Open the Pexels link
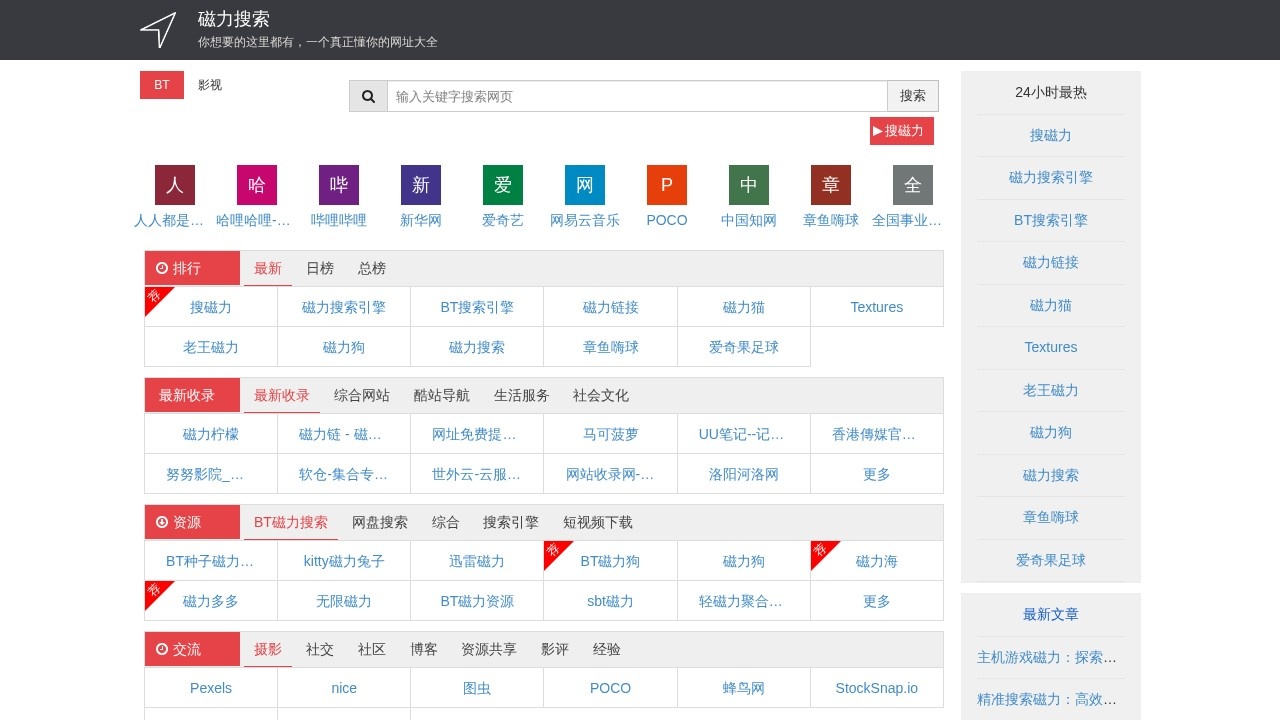The image size is (1280, 720). [x=211, y=688]
